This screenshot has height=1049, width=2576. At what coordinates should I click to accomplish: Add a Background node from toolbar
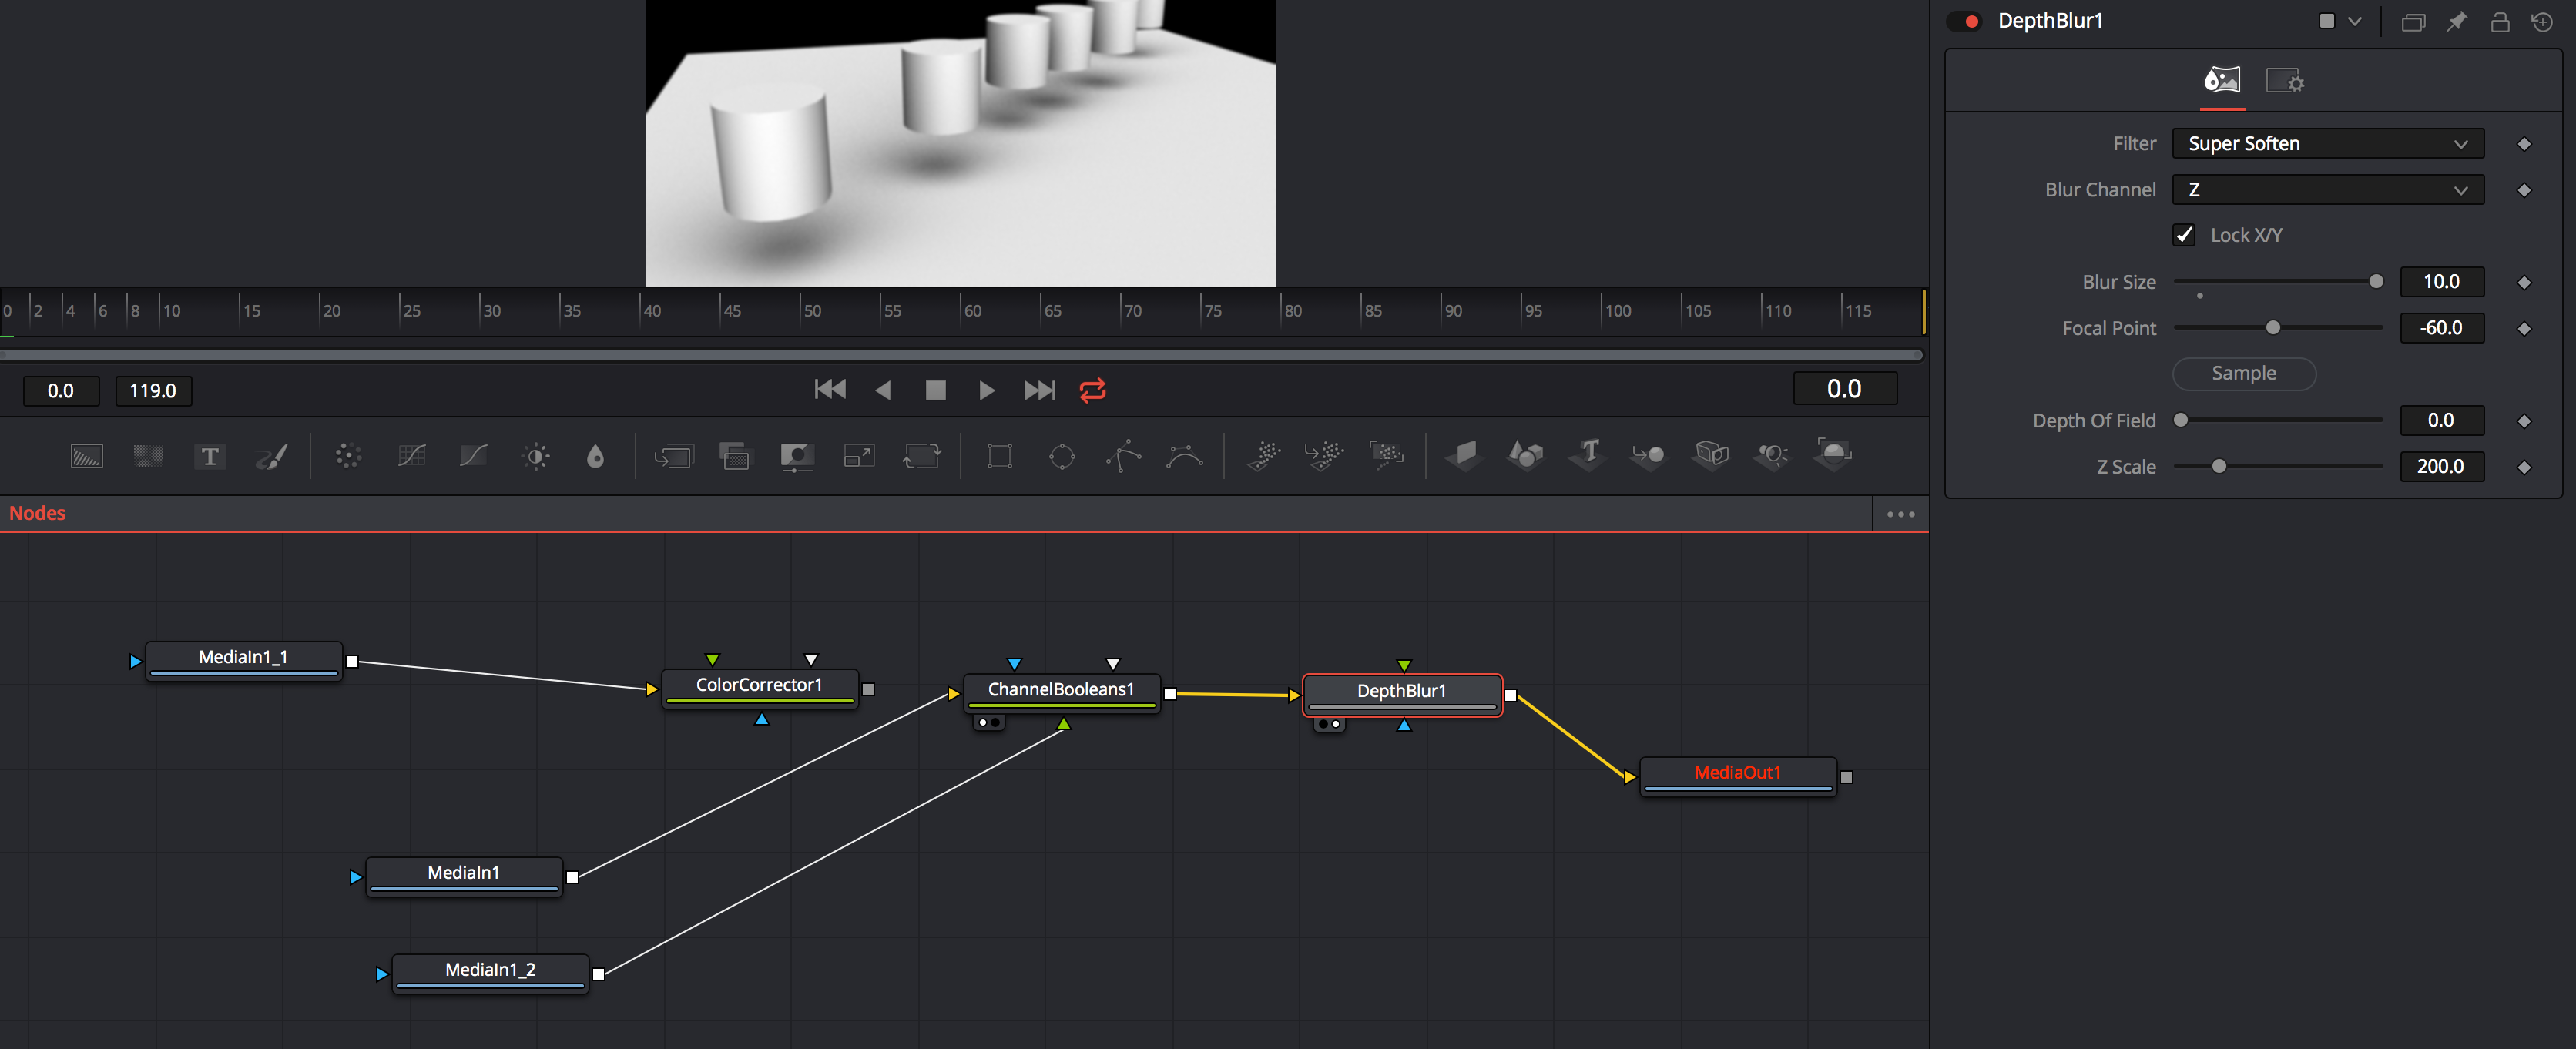click(x=87, y=456)
